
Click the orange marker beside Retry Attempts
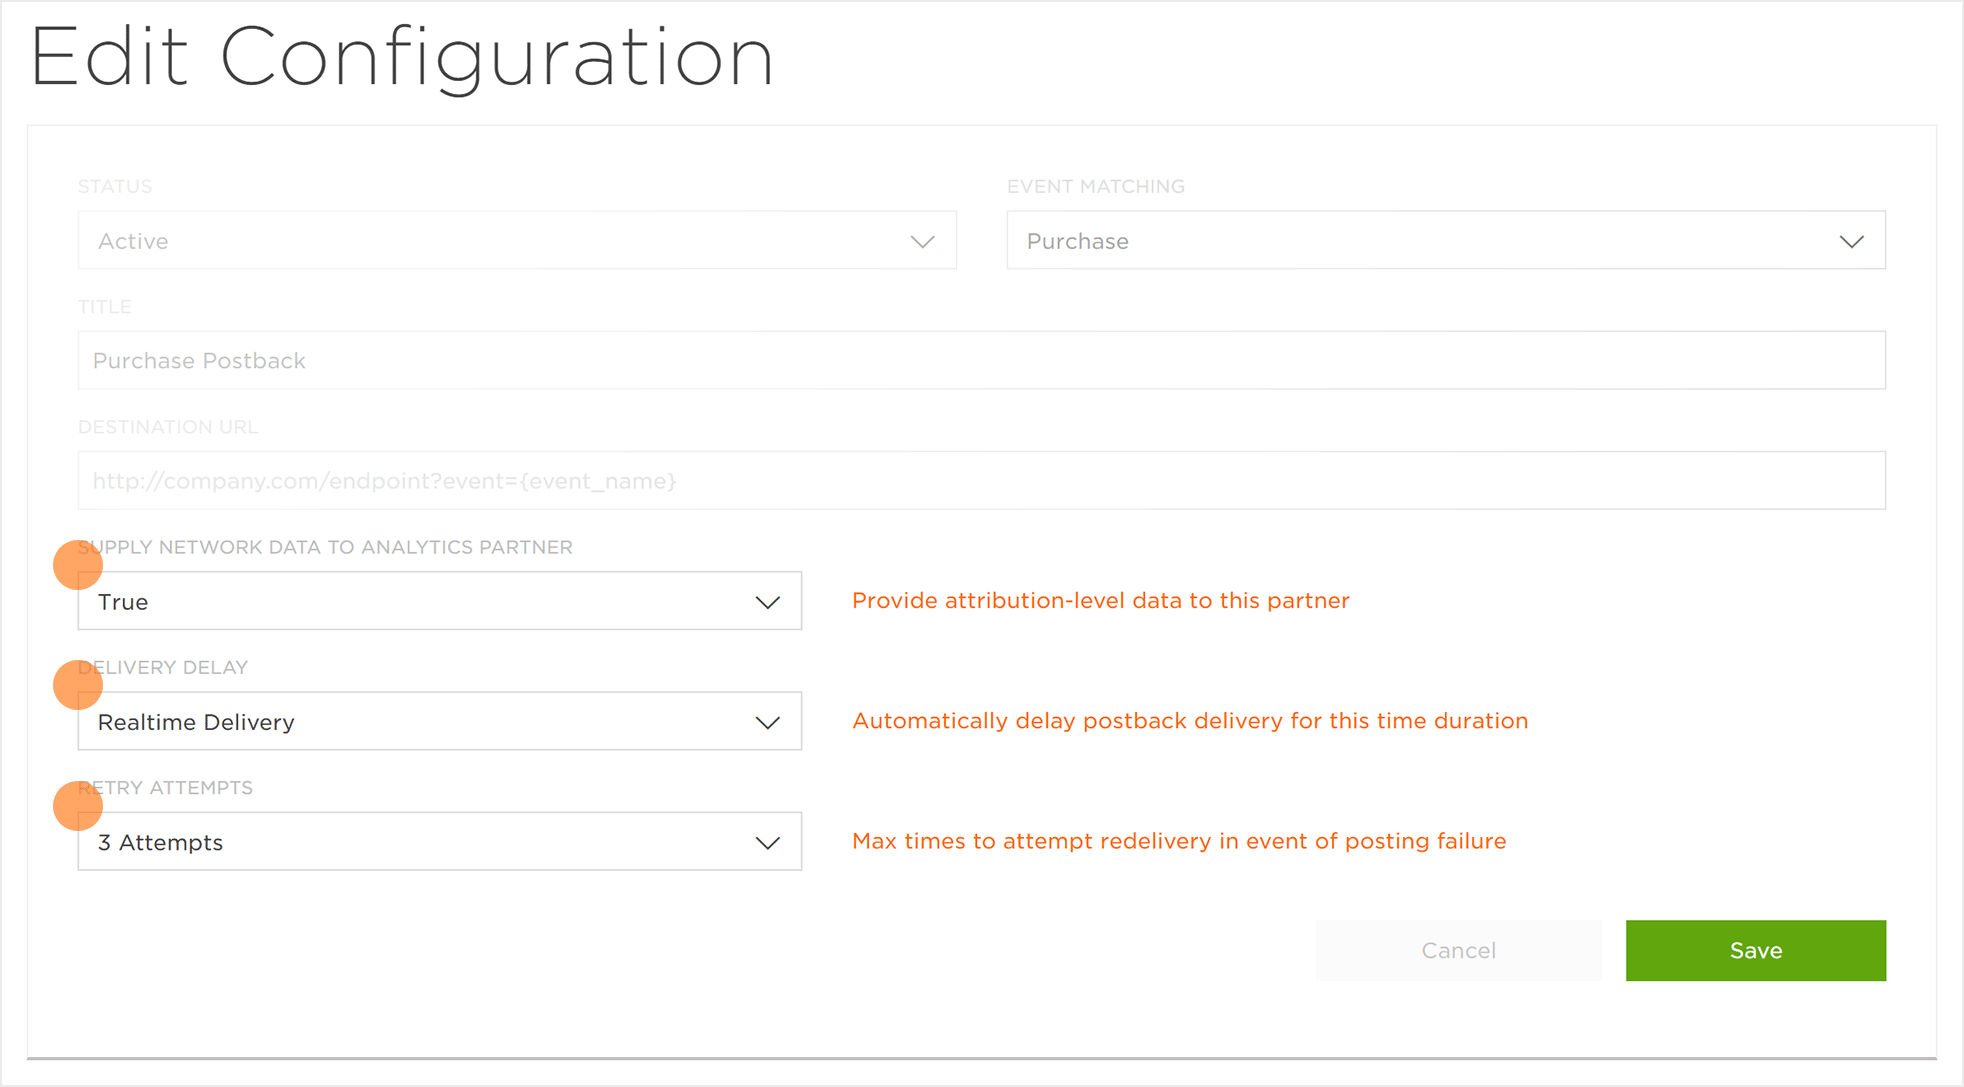(x=78, y=806)
